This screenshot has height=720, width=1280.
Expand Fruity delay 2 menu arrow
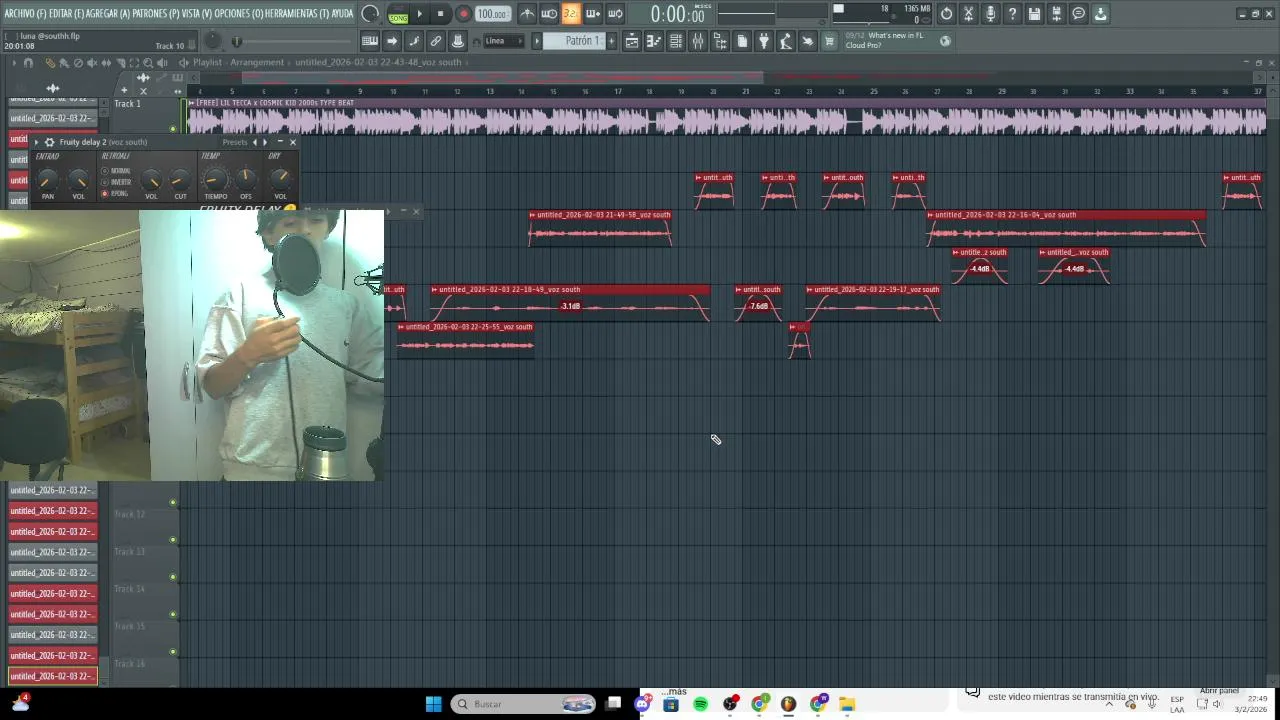click(x=36, y=142)
